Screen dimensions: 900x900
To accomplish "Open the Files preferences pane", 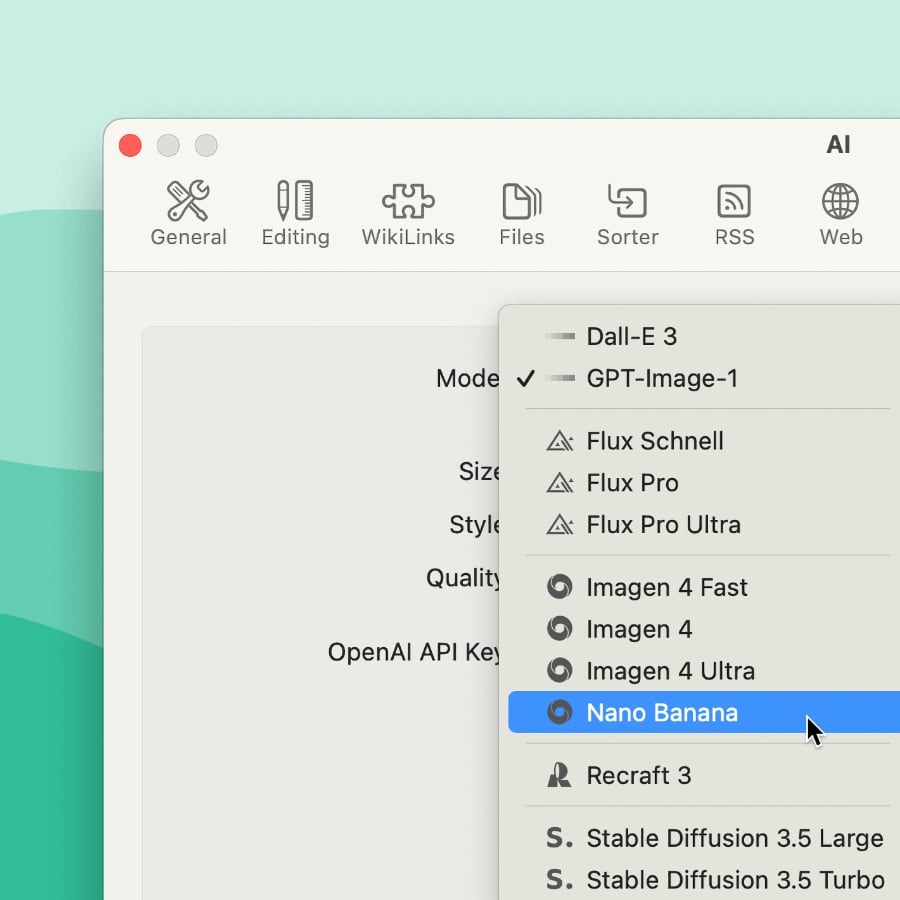I will pos(521,214).
